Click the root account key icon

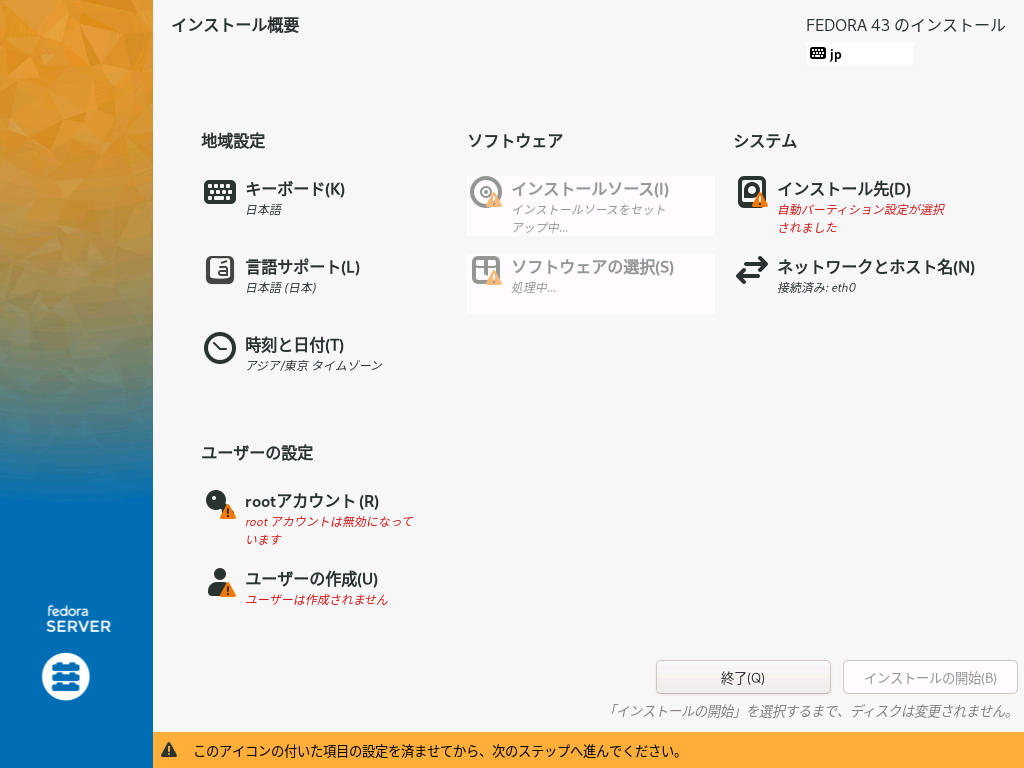[219, 503]
